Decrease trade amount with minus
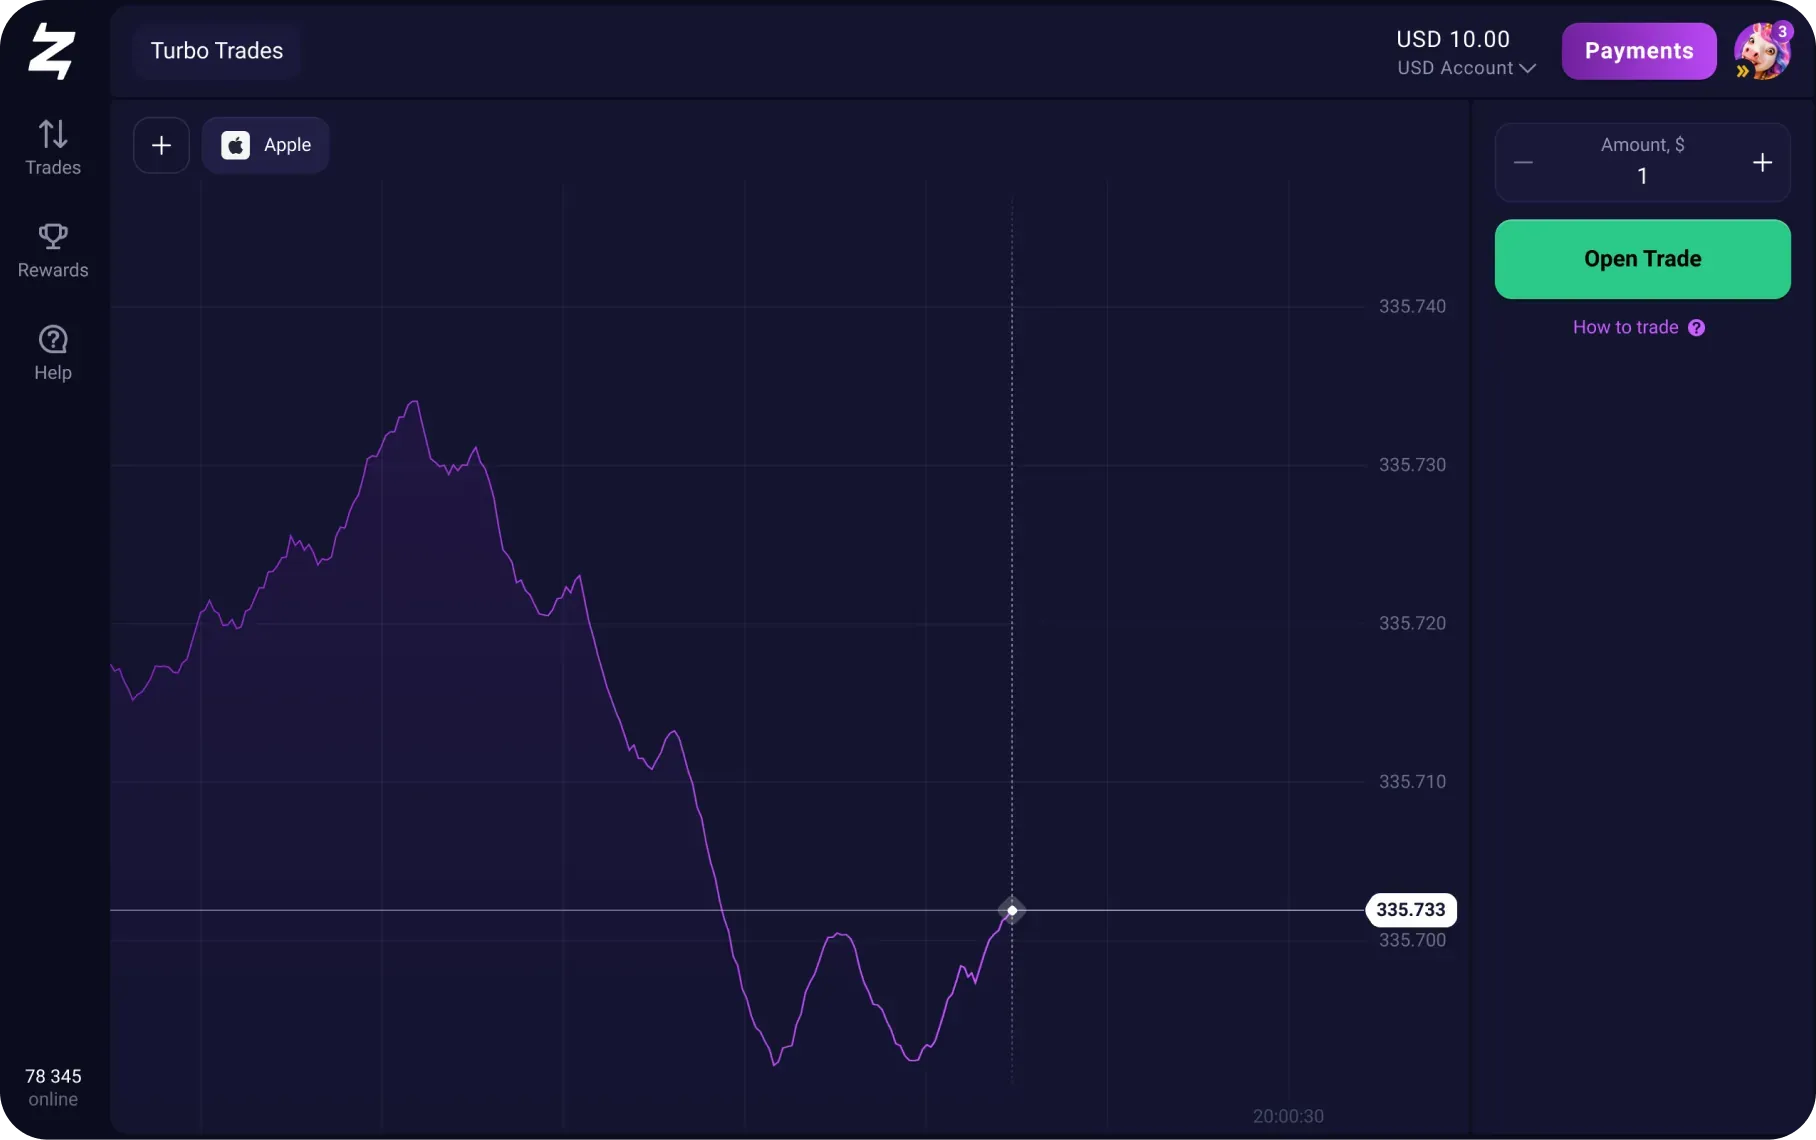This screenshot has width=1816, height=1140. point(1523,162)
